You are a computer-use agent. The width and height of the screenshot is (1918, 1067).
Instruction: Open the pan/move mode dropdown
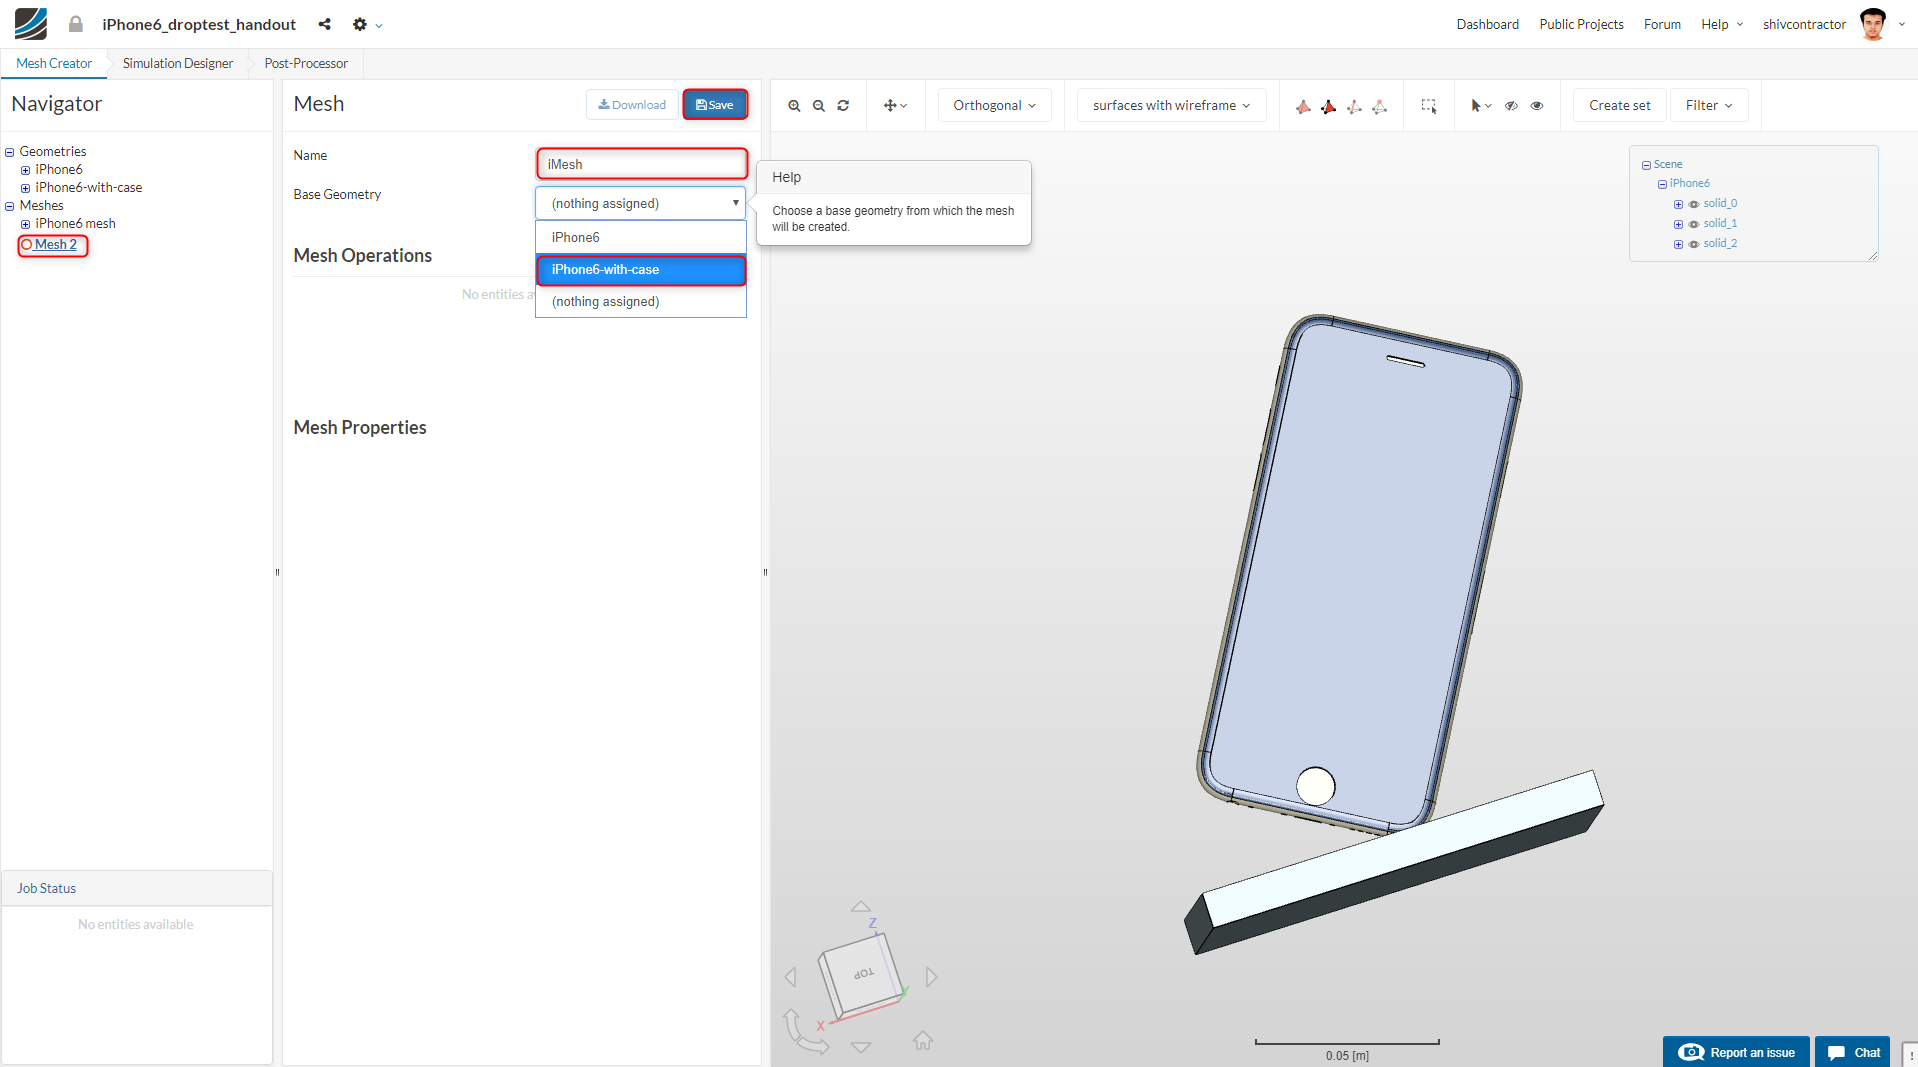pos(895,105)
